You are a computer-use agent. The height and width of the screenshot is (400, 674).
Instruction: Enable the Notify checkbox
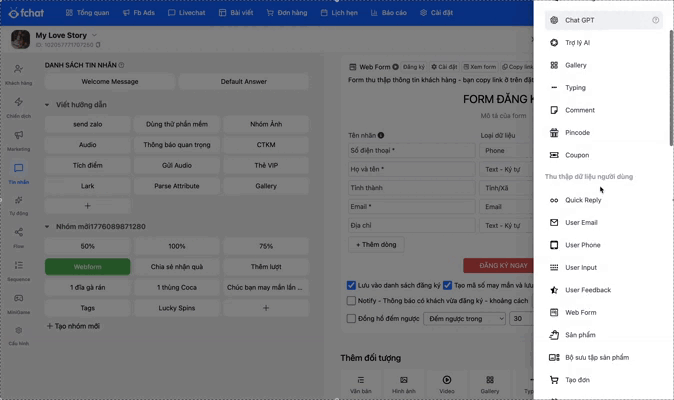pos(351,300)
